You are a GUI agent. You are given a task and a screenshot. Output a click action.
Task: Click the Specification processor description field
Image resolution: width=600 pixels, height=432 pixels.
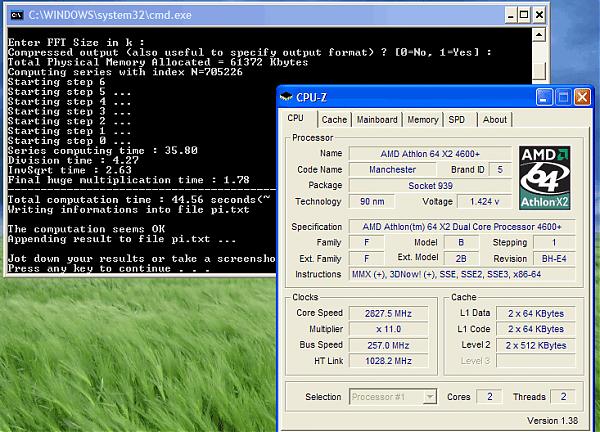(x=462, y=227)
